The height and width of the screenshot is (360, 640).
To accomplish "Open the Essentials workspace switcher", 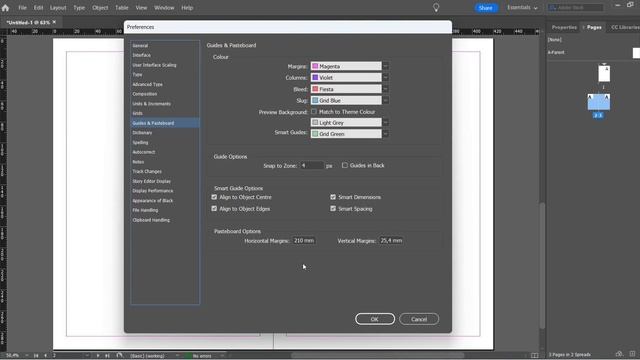I will (522, 7).
